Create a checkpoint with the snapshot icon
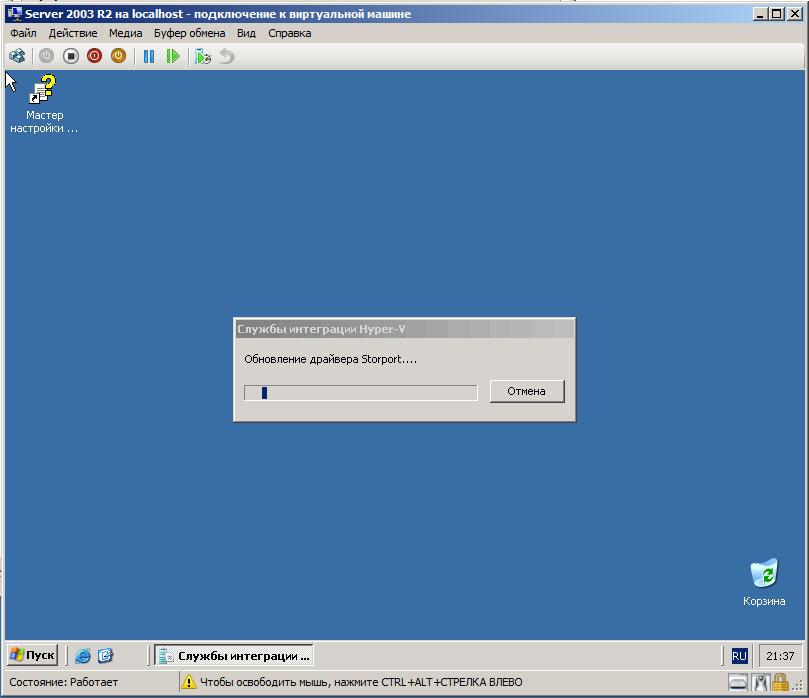The width and height of the screenshot is (809, 698). tap(203, 56)
